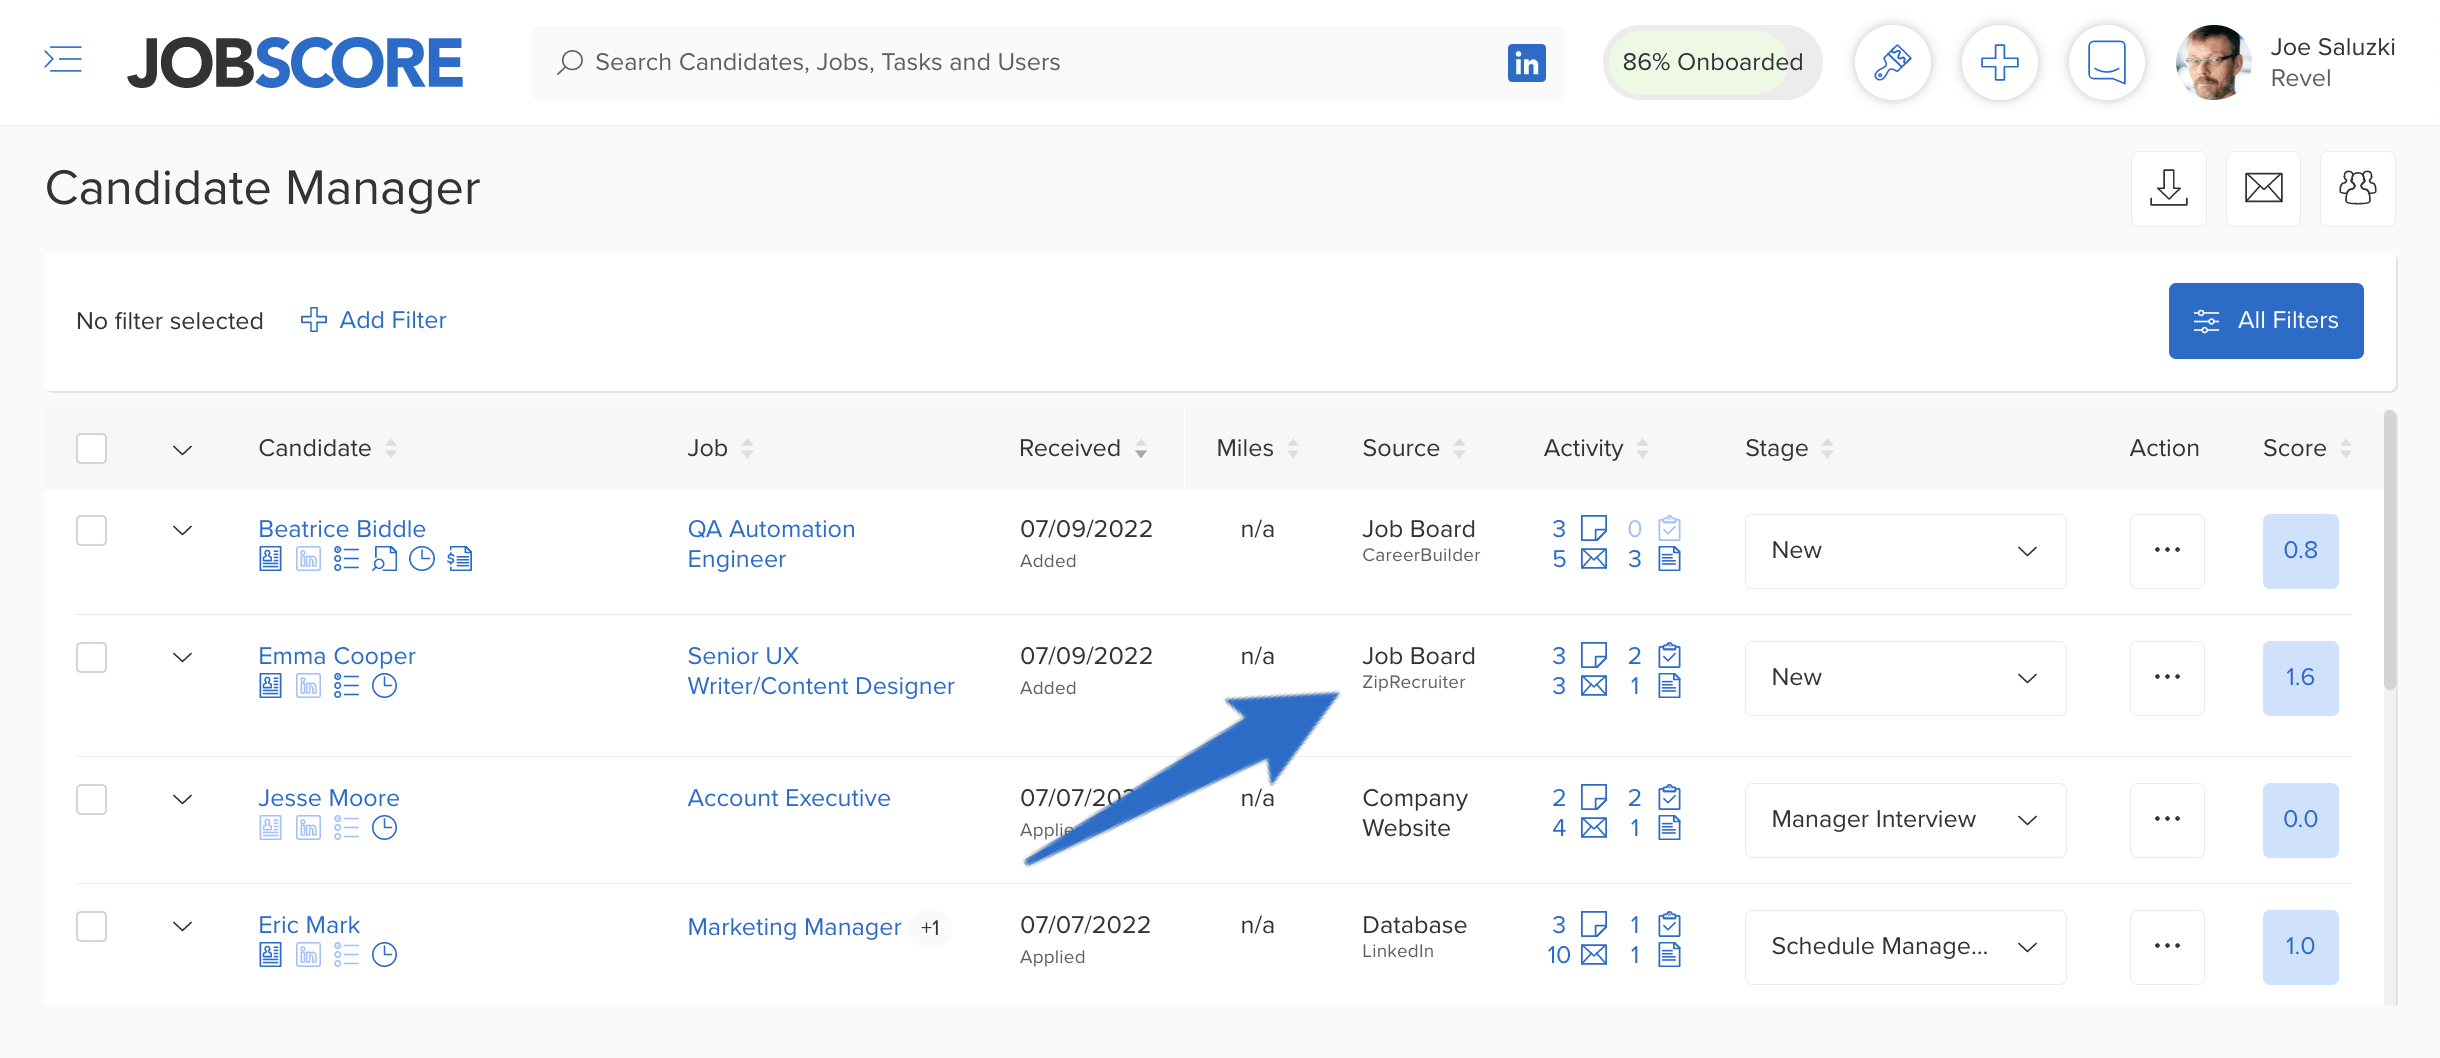Open the paint roller customization icon

click(1892, 63)
